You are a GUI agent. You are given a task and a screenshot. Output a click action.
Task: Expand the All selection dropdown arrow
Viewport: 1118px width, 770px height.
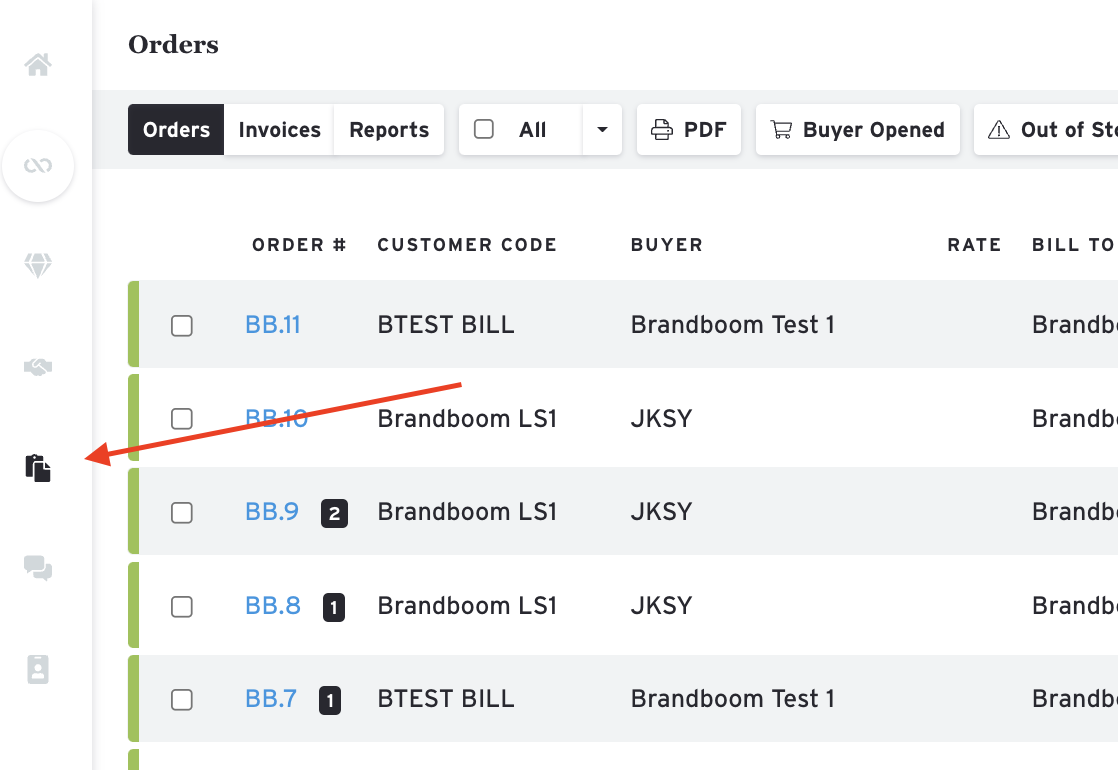[x=602, y=130]
